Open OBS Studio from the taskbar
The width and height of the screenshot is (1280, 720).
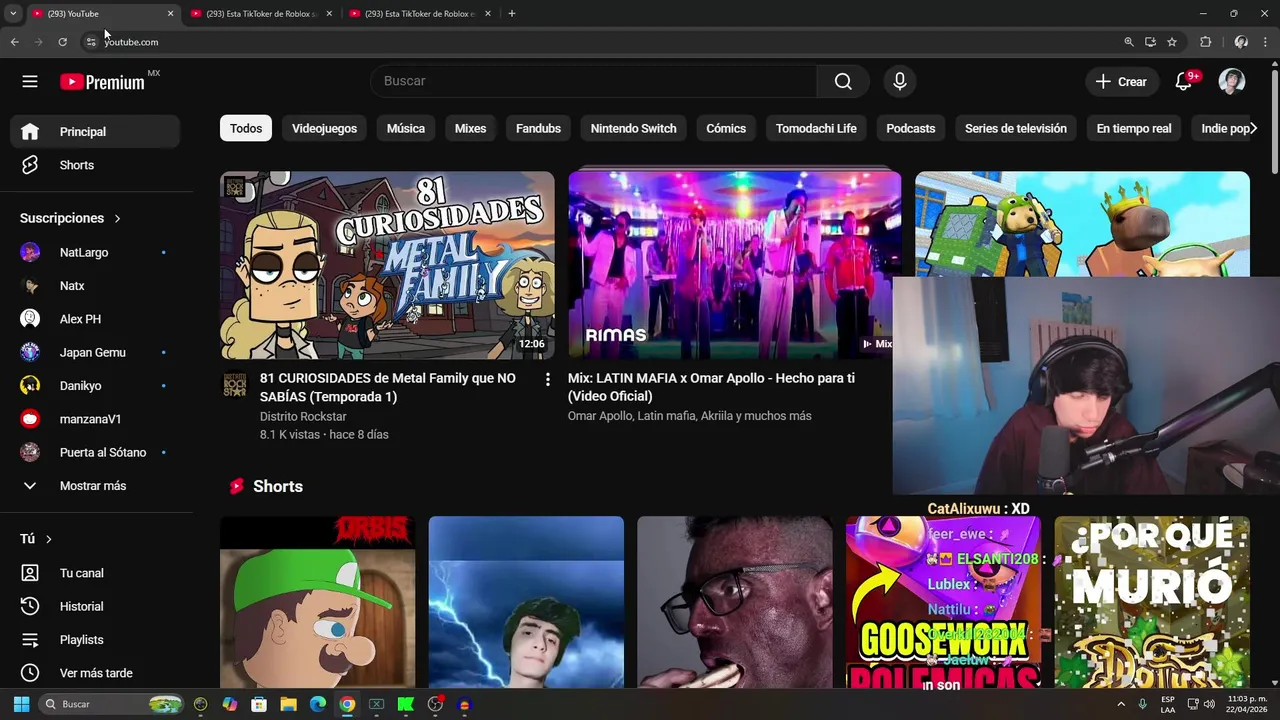tap(435, 704)
